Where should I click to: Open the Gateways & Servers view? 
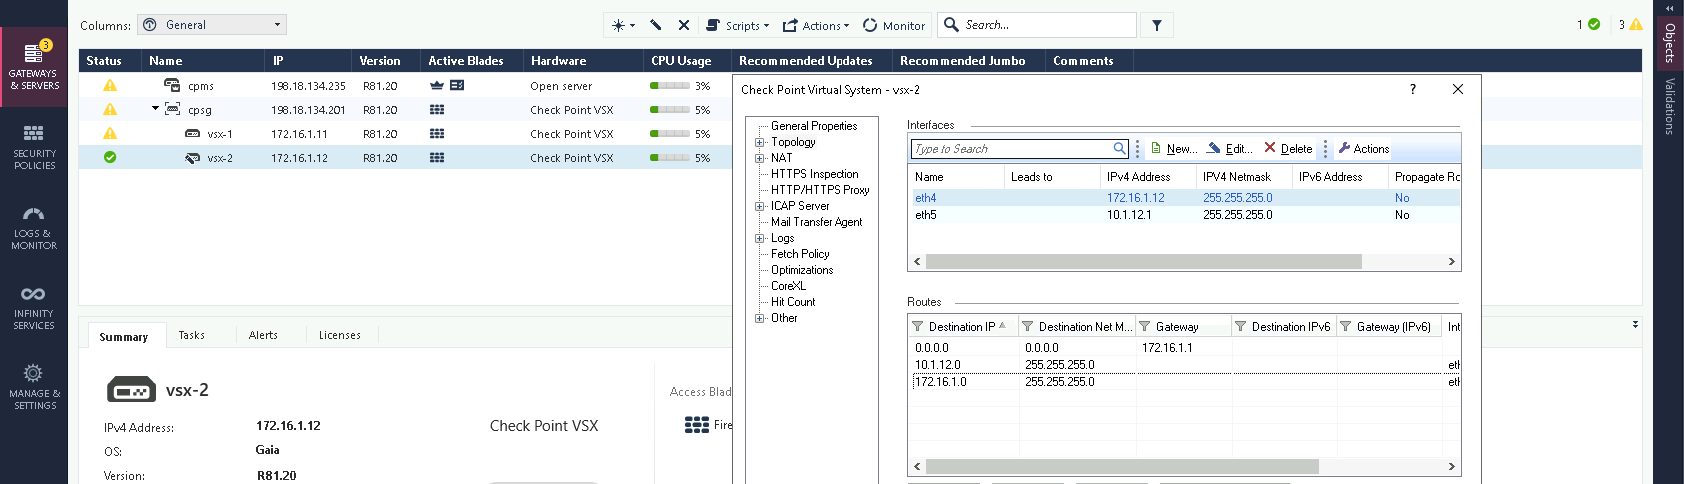[34, 68]
